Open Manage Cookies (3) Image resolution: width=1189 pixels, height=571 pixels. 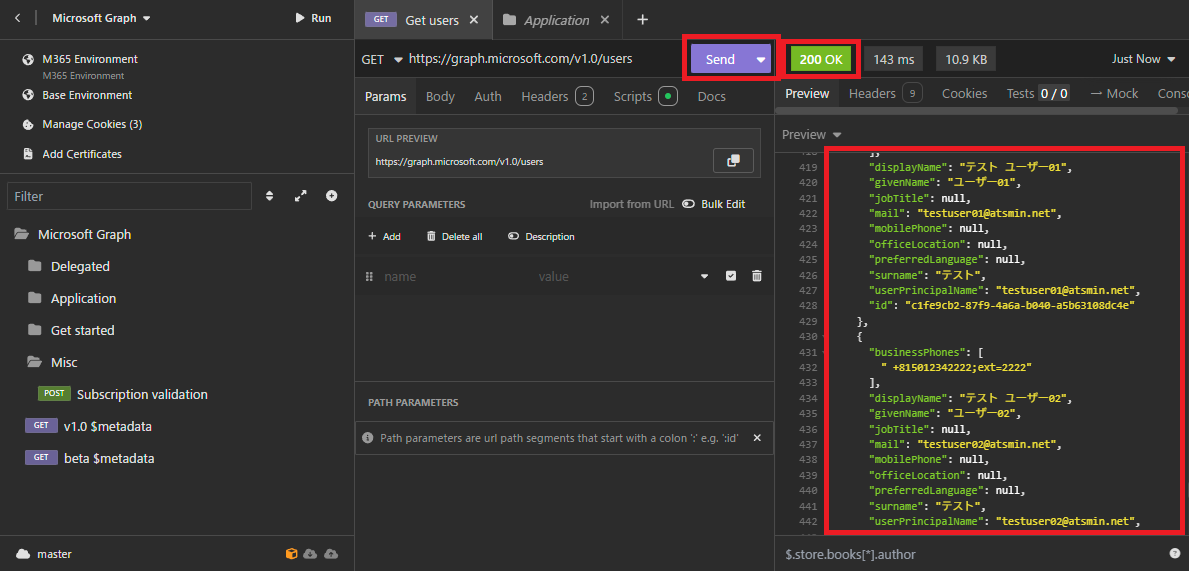coord(92,124)
